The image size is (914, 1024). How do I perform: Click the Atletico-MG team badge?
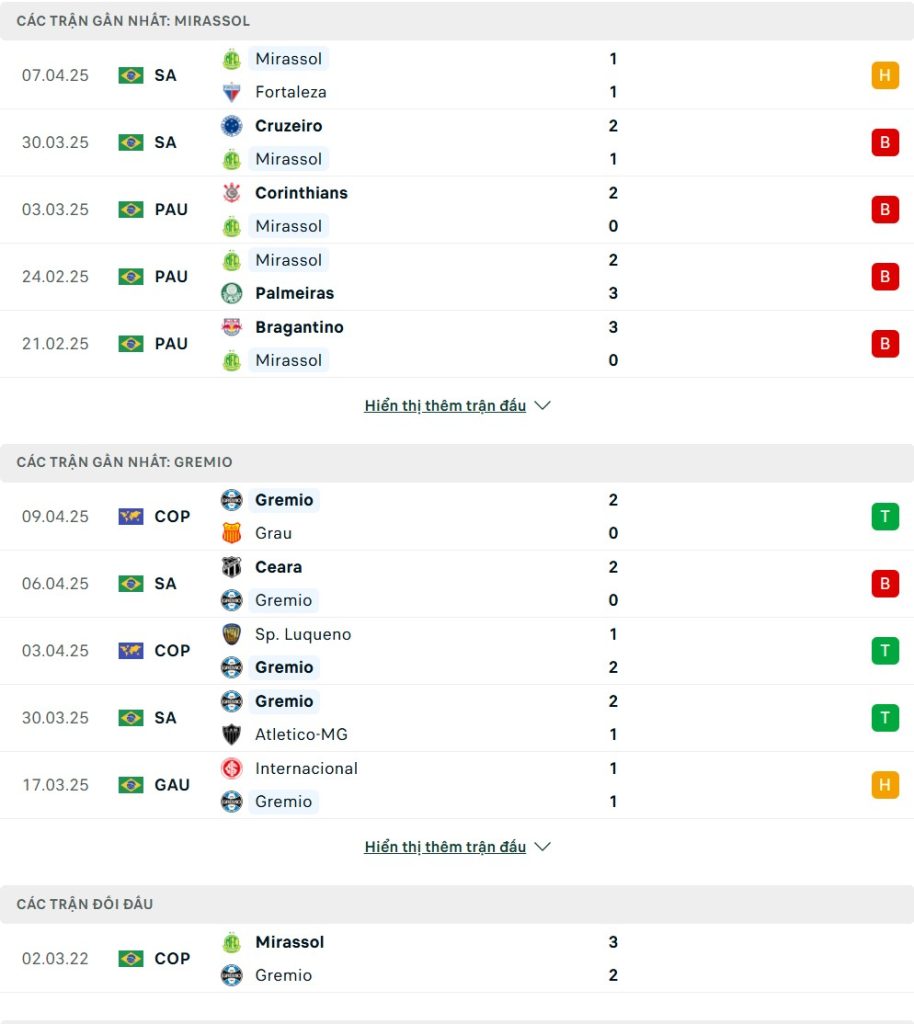coord(231,734)
